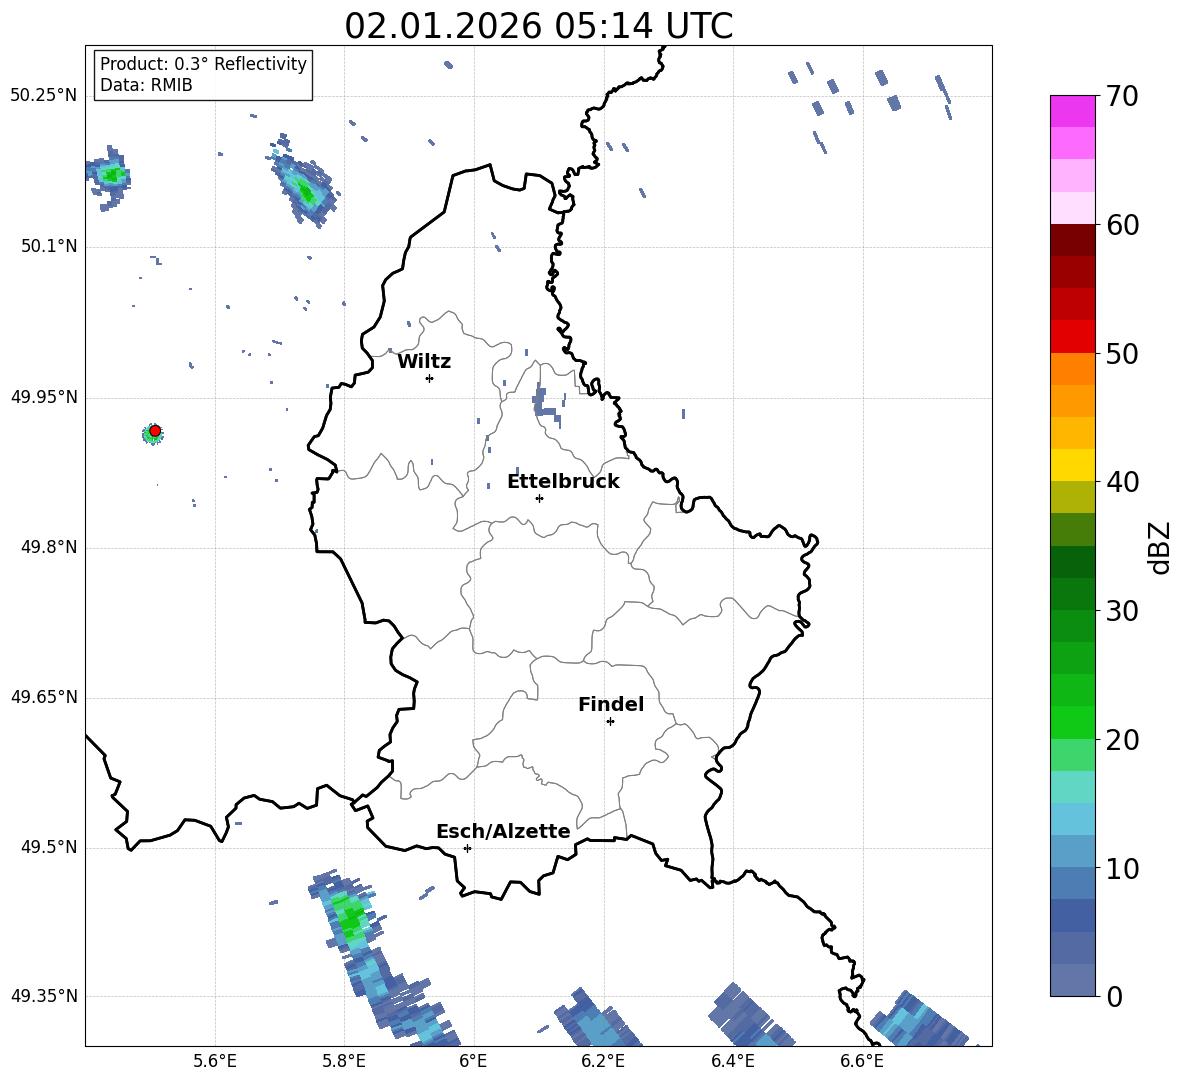Click the colorbar tick value 70
Screen dimensions: 1184x1081
point(1122,96)
